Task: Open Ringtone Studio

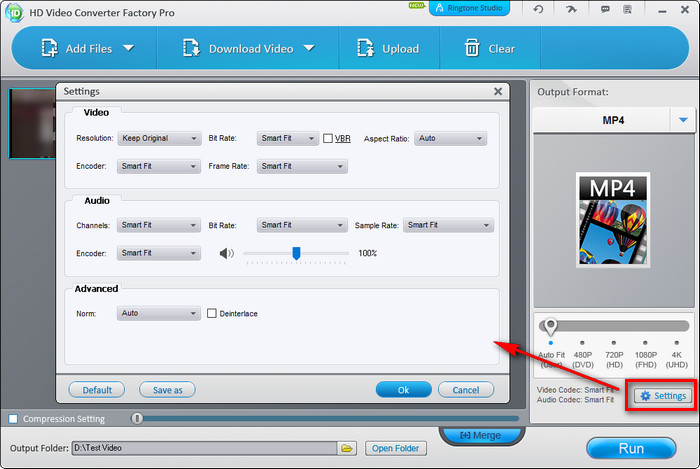Action: [469, 8]
